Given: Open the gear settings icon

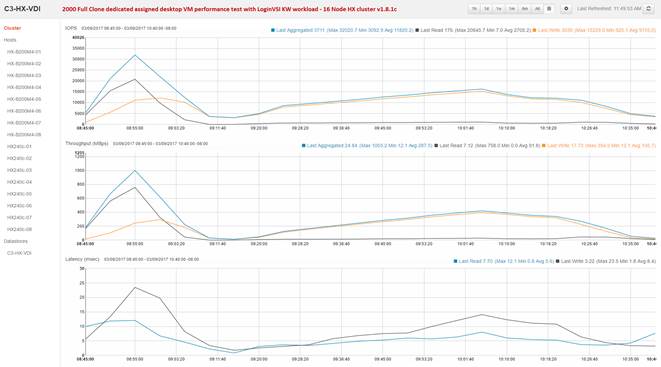Looking at the screenshot, I should coord(566,8).
